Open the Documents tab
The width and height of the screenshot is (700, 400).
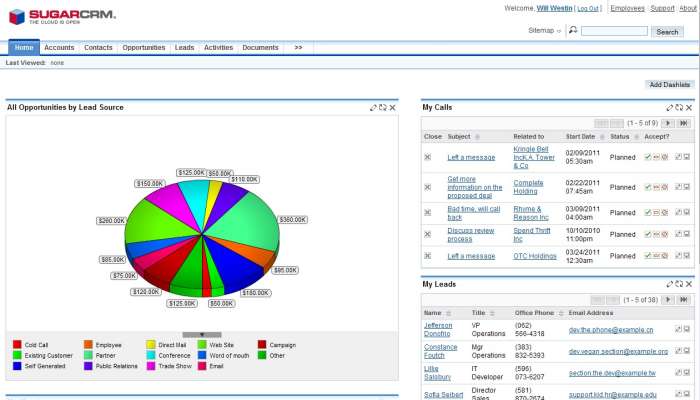pyautogui.click(x=260, y=47)
